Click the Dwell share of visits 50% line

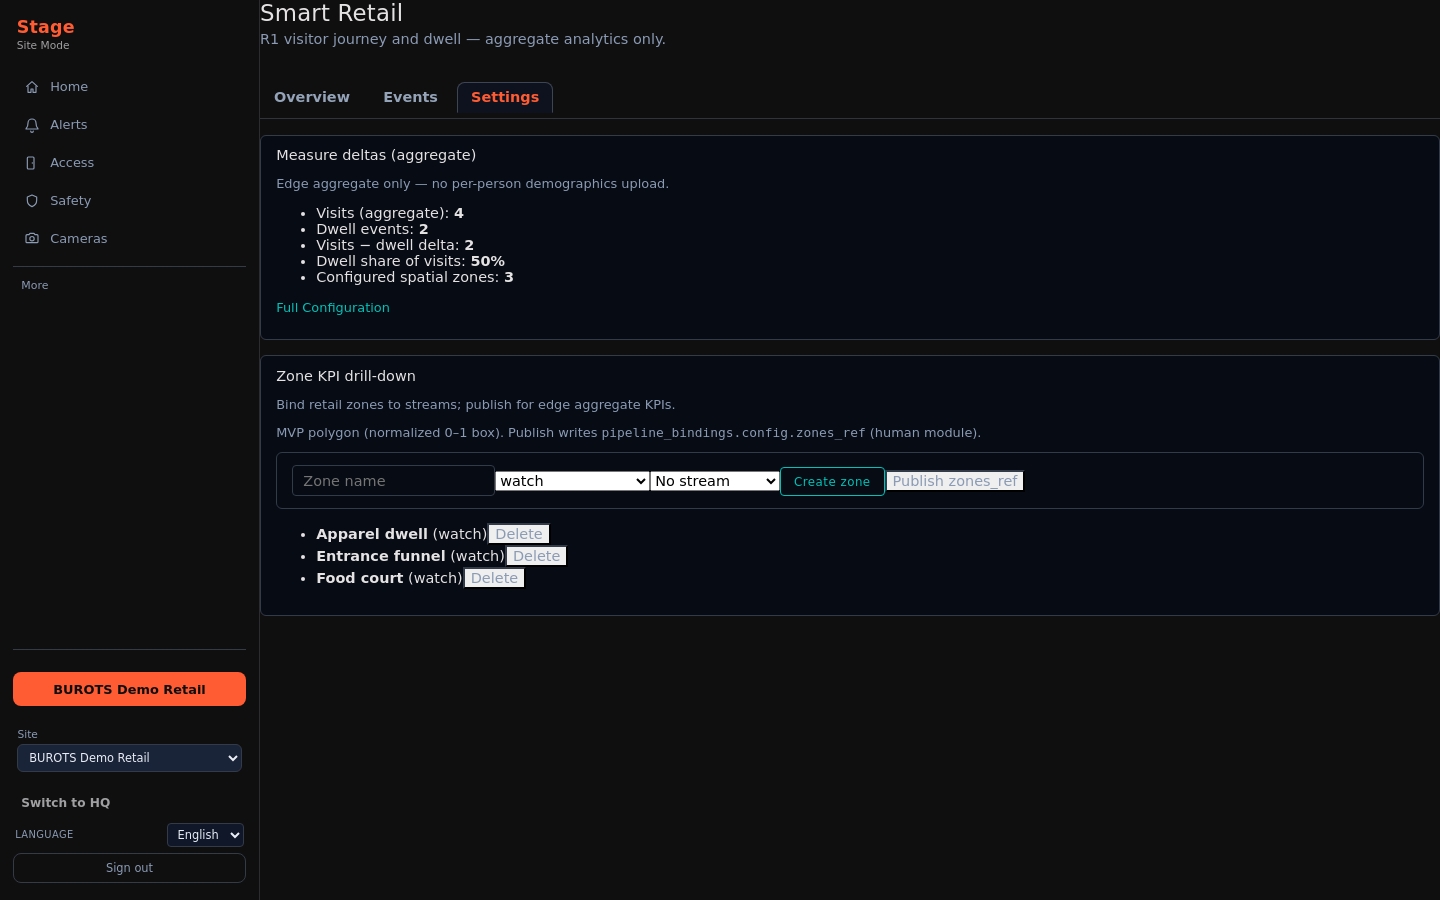click(410, 261)
